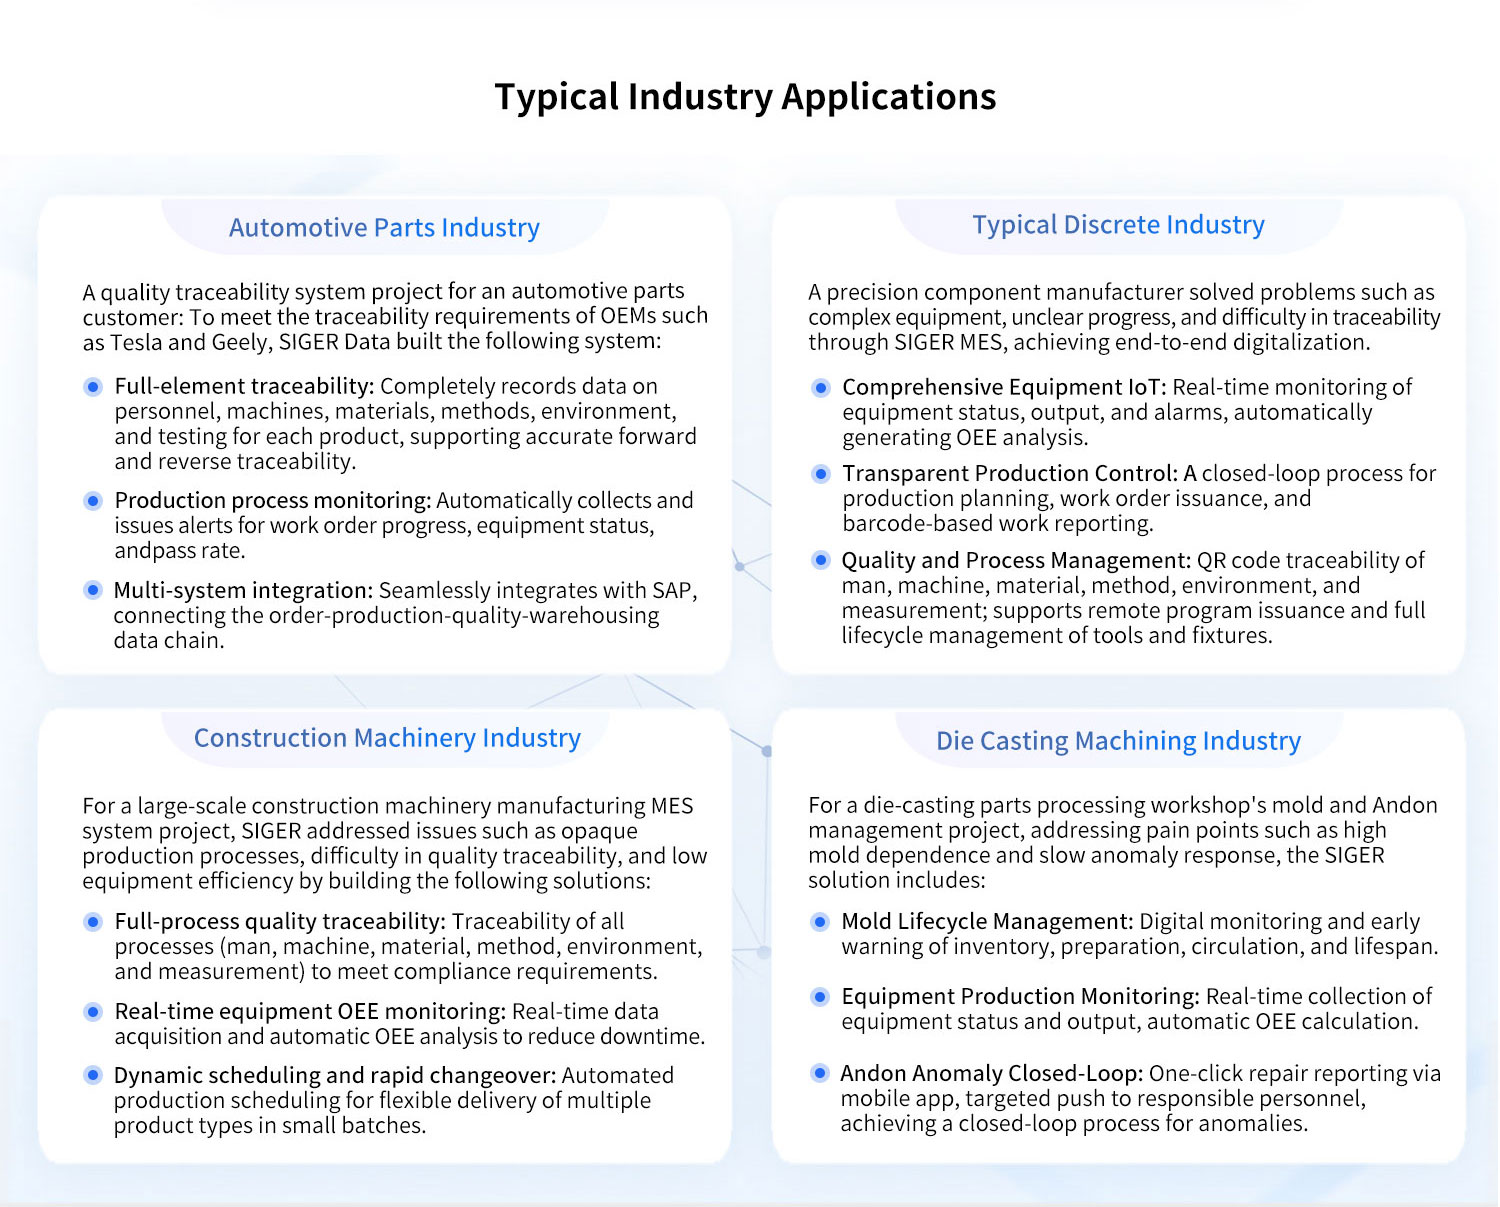
Task: Click the bullet dot beside Multi-system integration
Action: pos(93,590)
